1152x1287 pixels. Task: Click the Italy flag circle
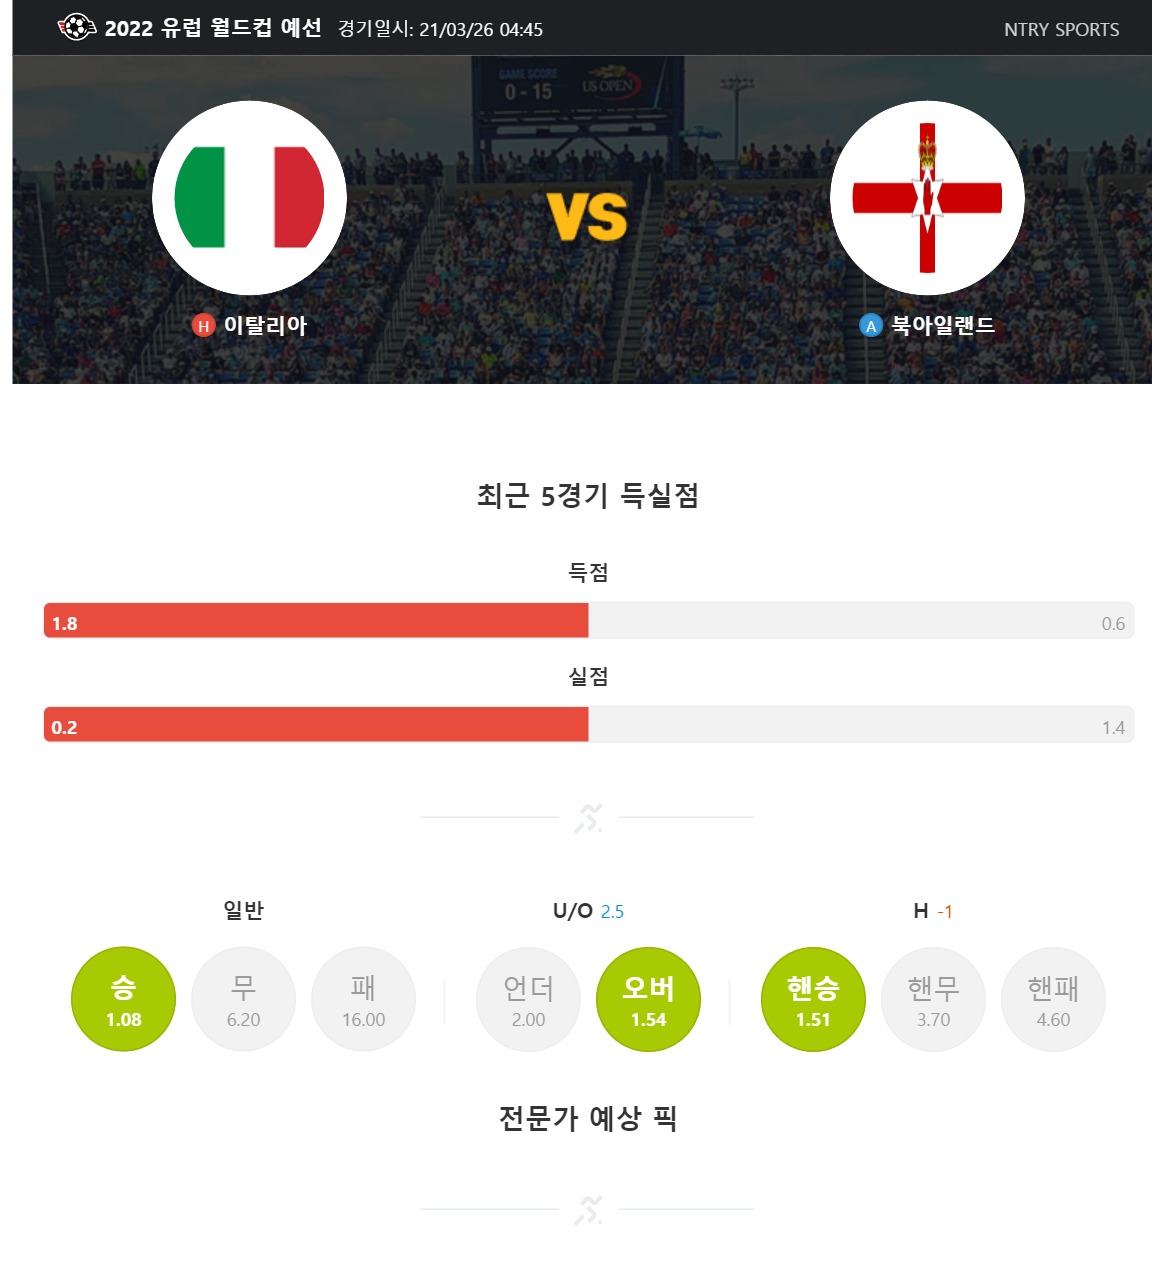point(249,198)
